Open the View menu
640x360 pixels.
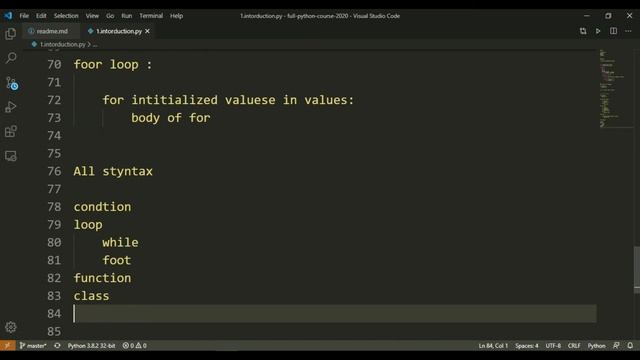(x=92, y=16)
